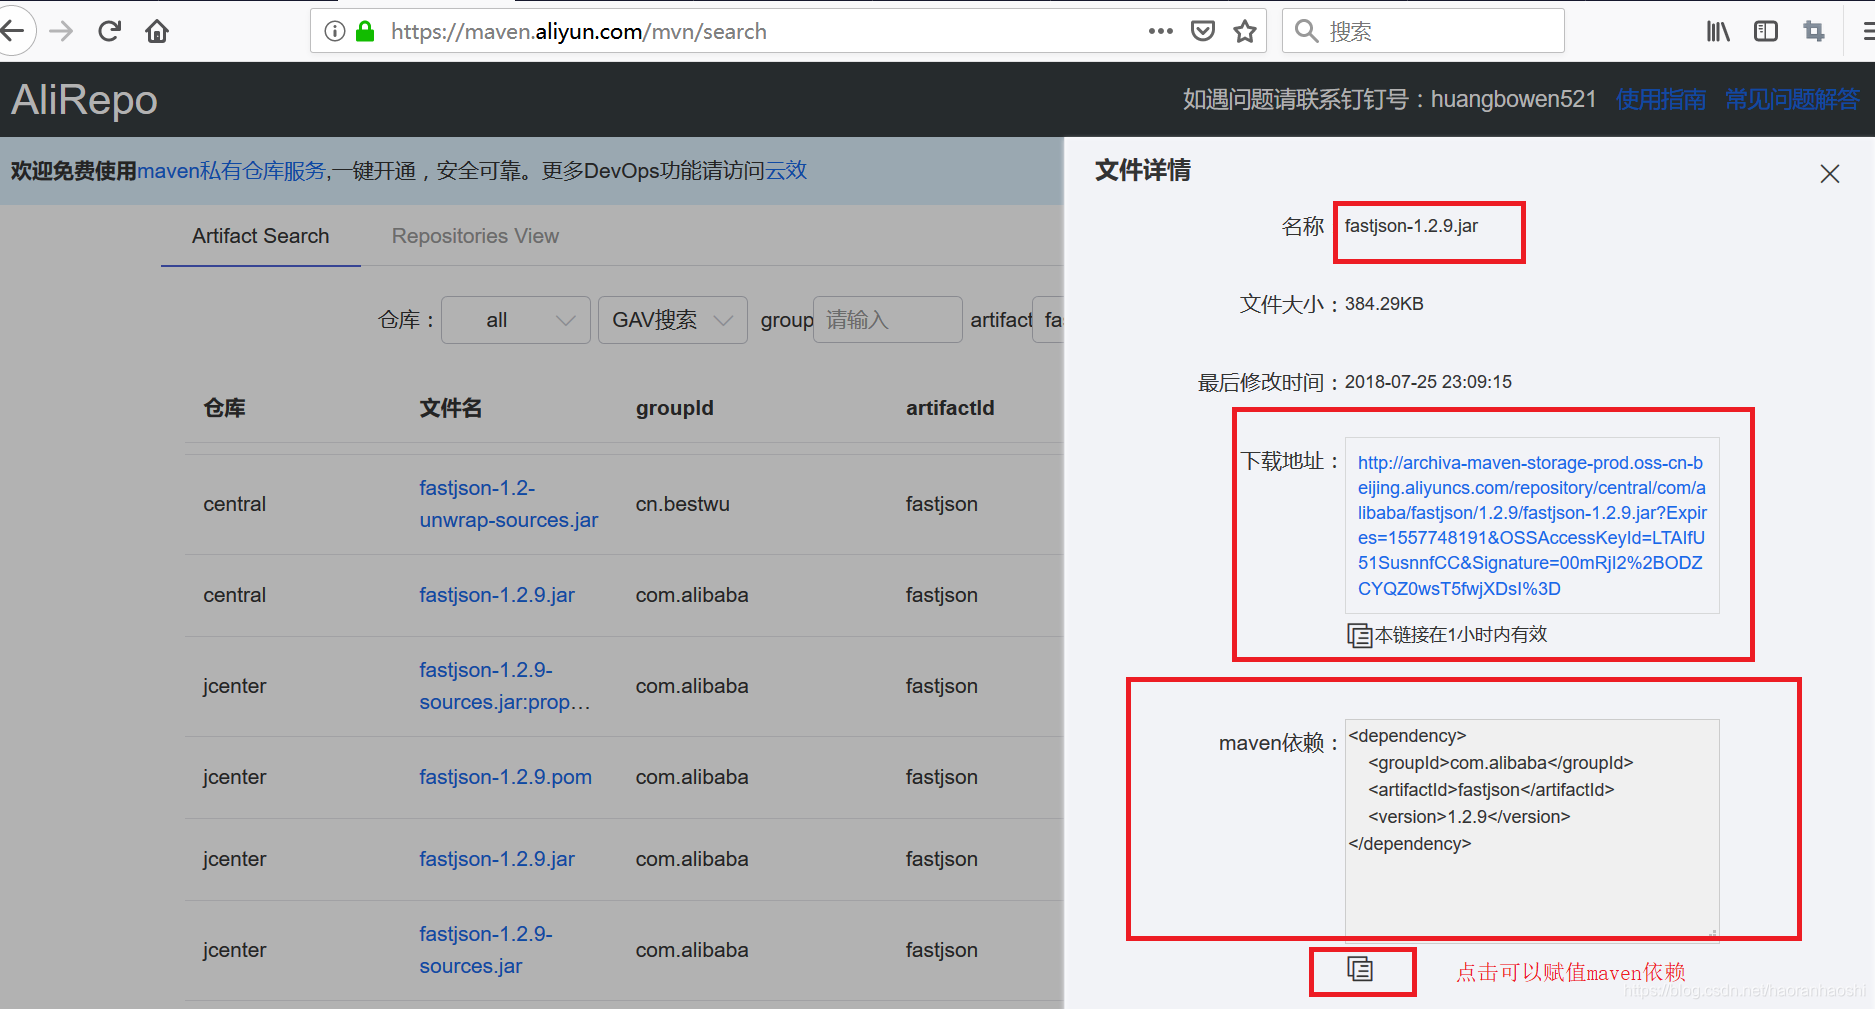The width and height of the screenshot is (1875, 1009).
Task: Open the browser home page
Action: [157, 31]
